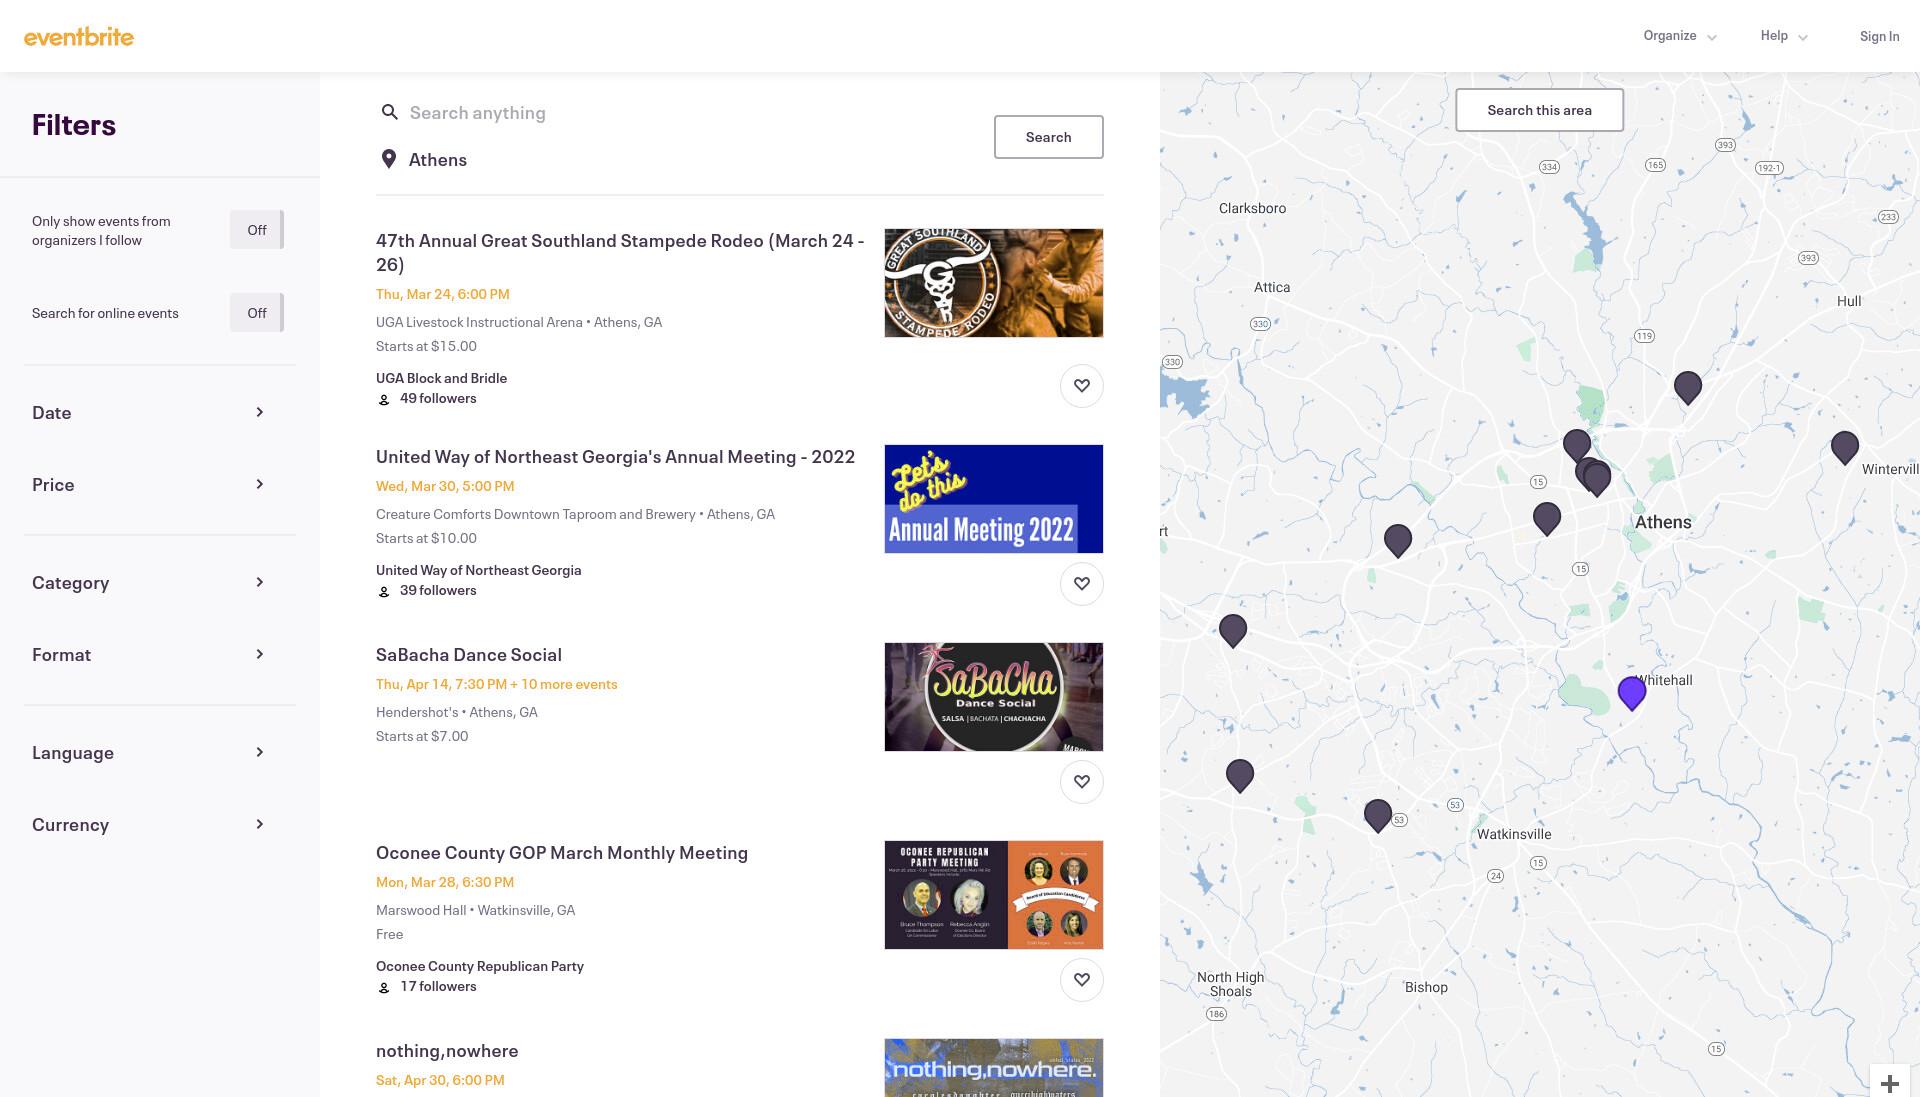The width and height of the screenshot is (1920, 1097).
Task: Open the Organize dropdown menu
Action: point(1680,36)
